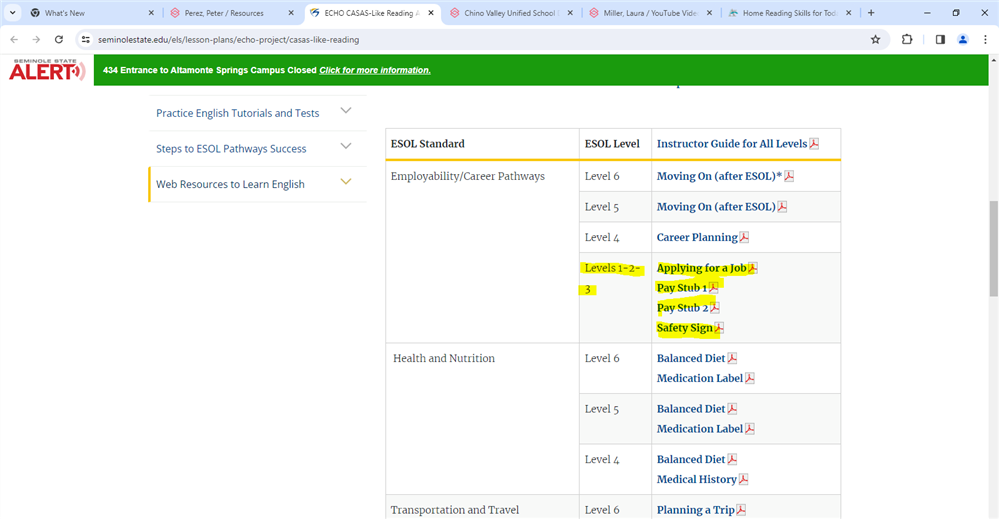Click PDF icon beside Planning a Trip
This screenshot has height=519, width=999.
pos(740,509)
